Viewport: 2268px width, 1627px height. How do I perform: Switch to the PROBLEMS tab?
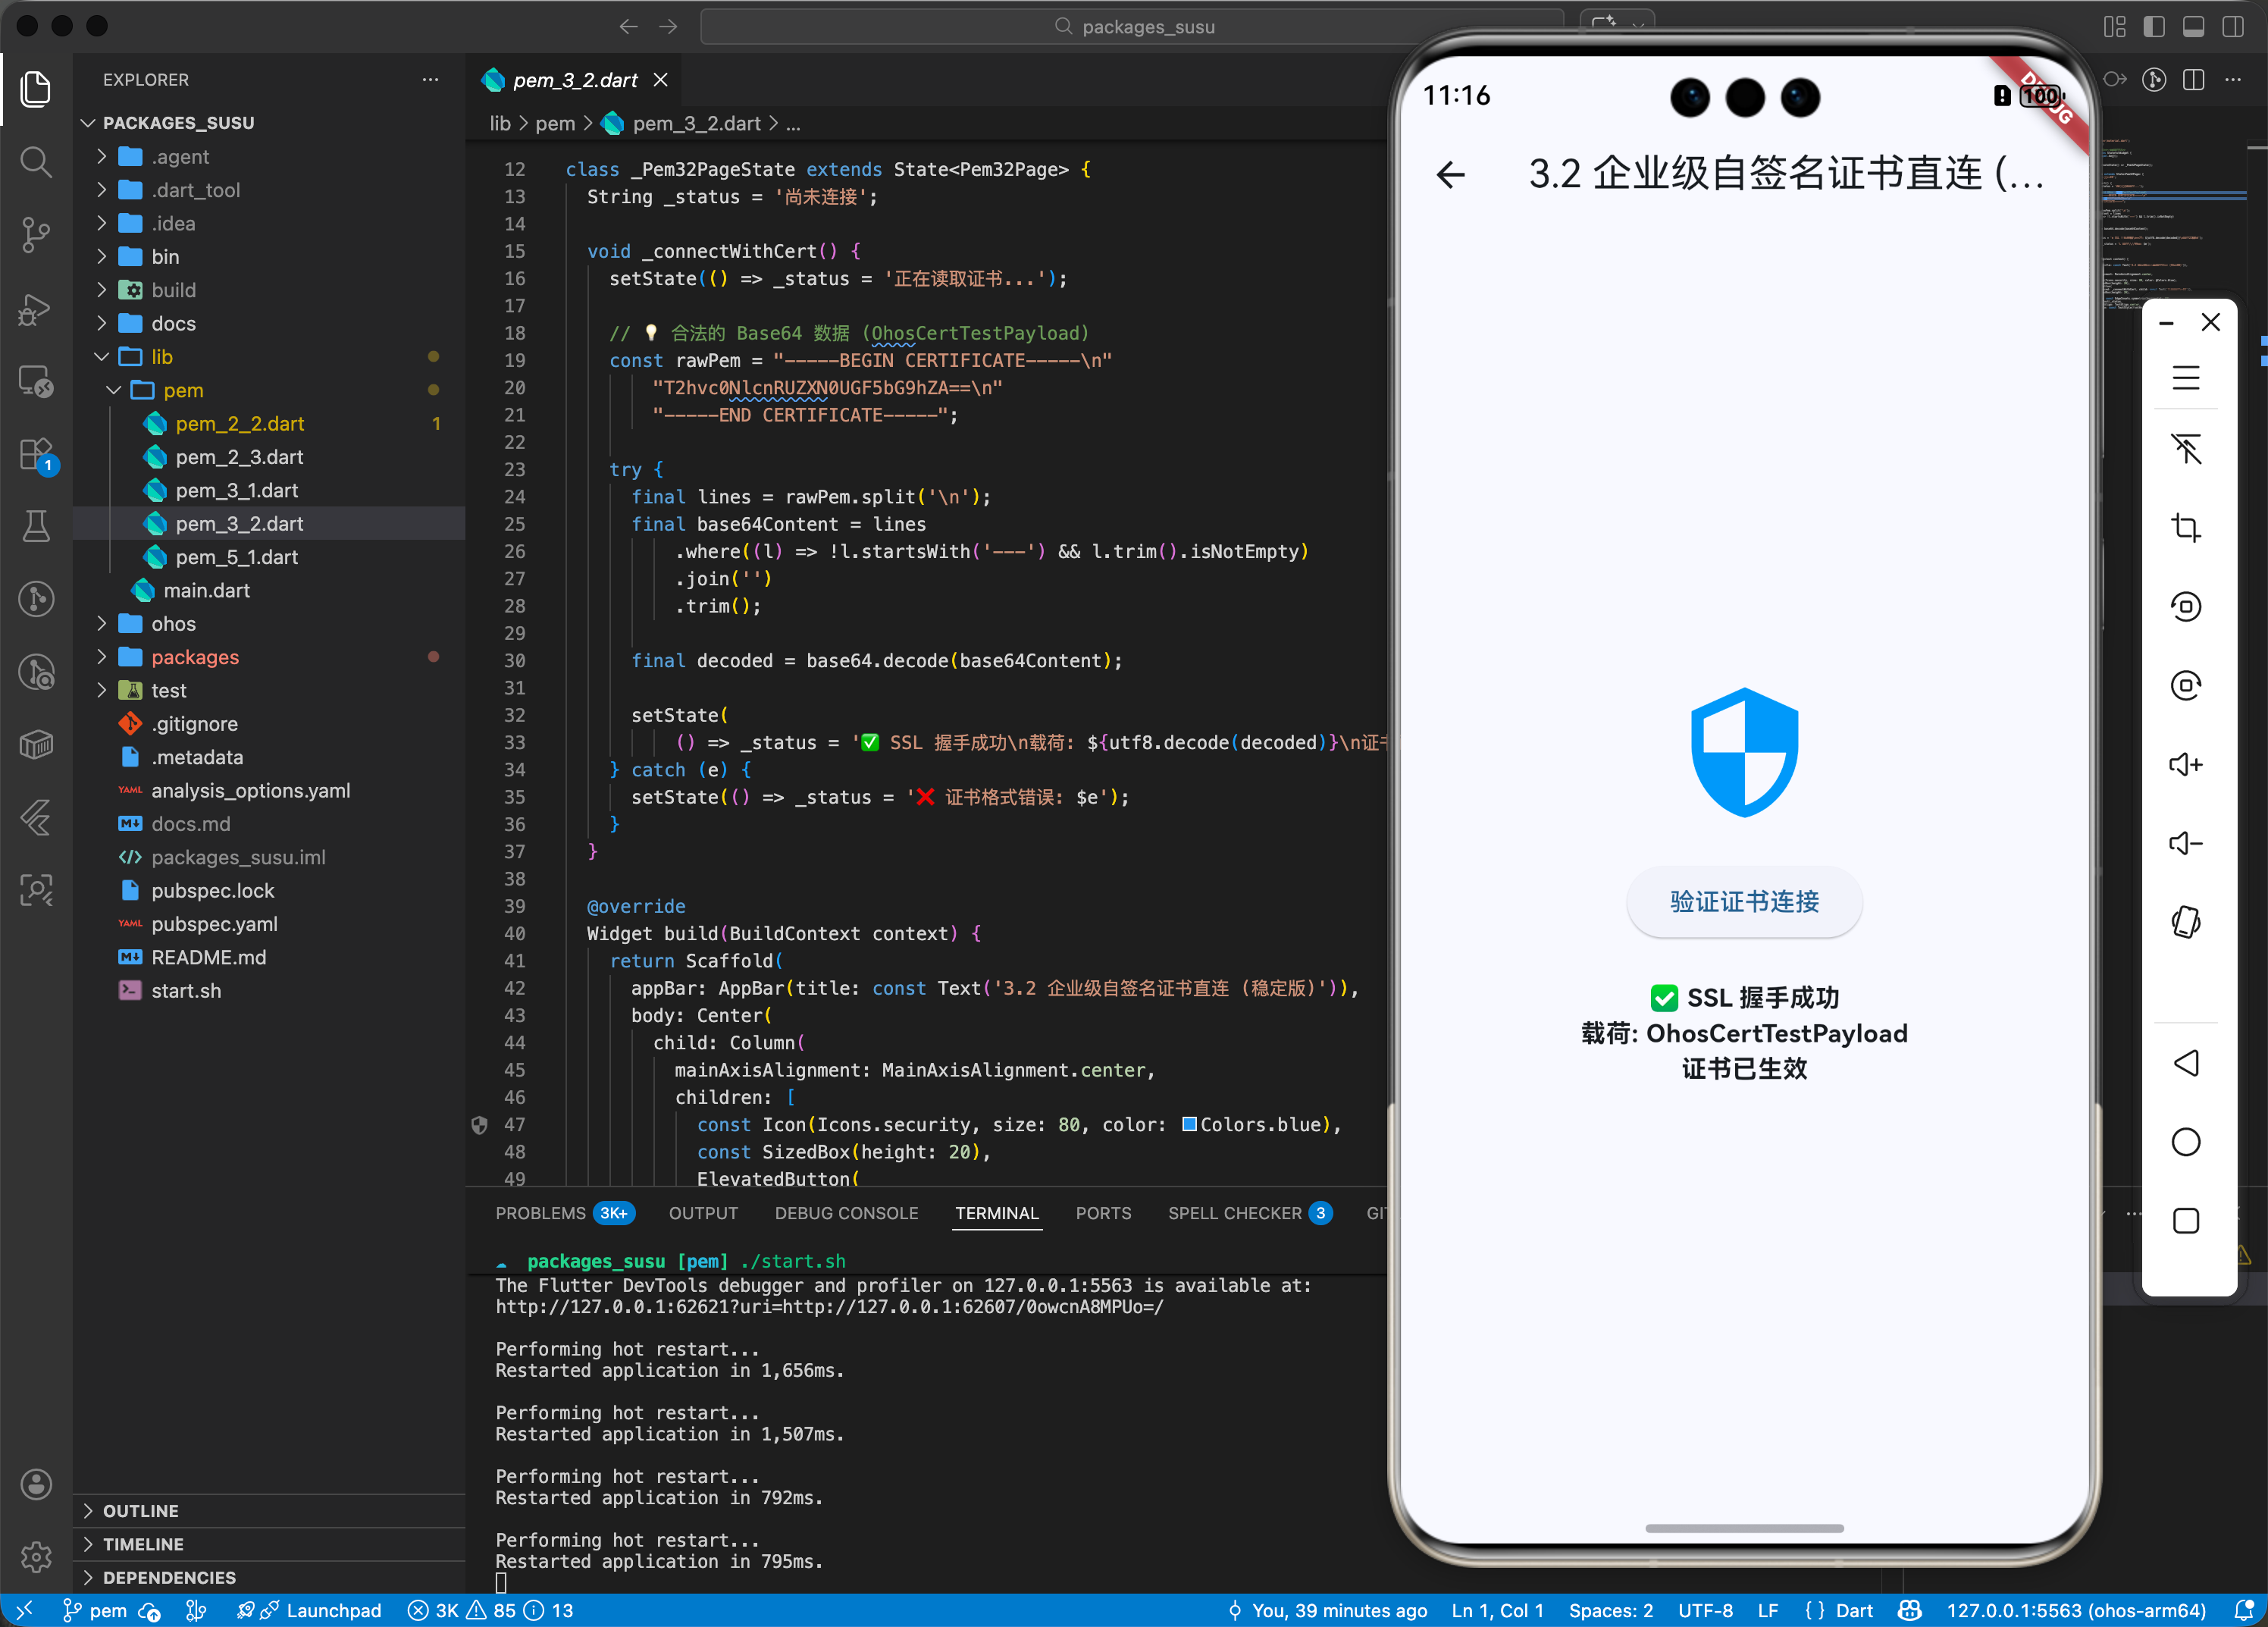(541, 1213)
